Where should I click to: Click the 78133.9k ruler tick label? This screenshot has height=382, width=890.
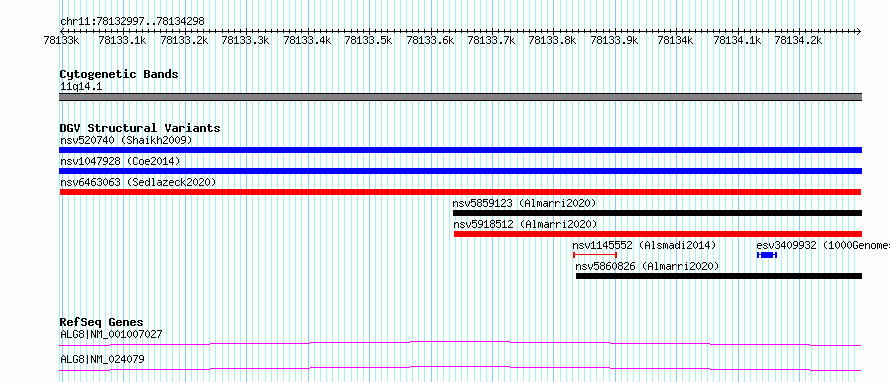point(615,40)
